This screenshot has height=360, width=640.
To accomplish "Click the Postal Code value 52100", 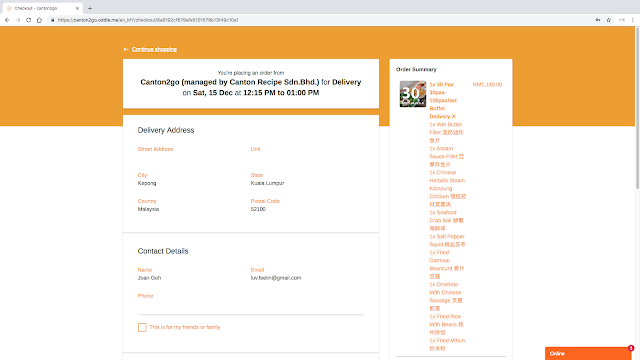I will click(x=258, y=209).
